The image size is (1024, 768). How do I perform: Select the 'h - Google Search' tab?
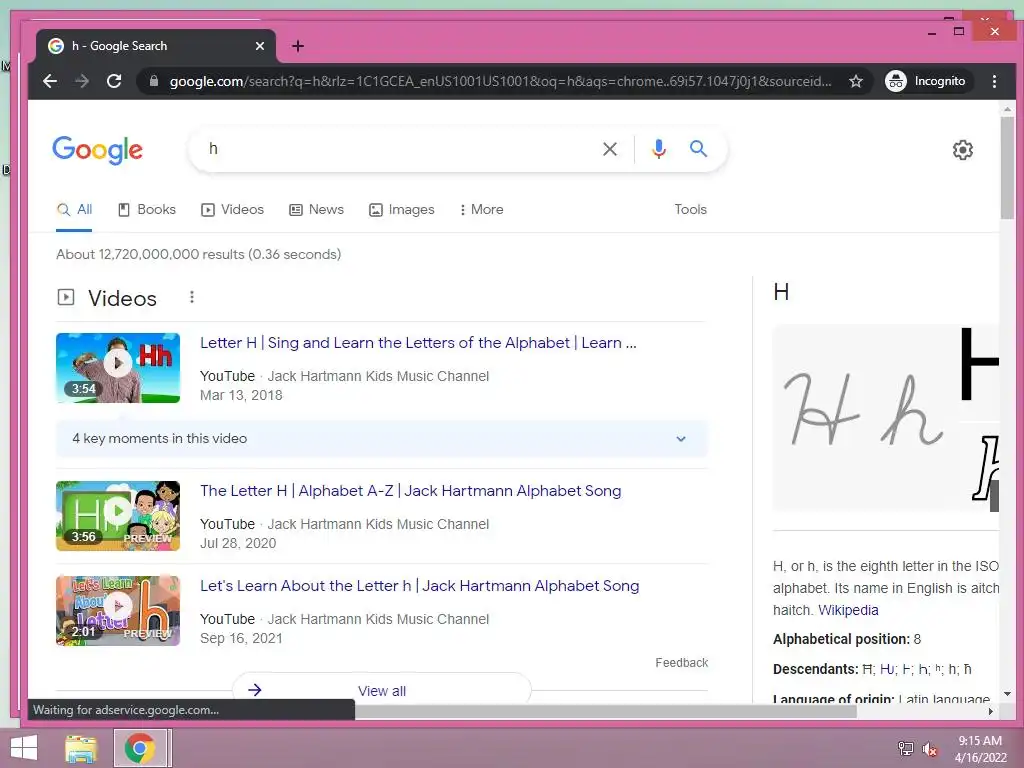155,46
